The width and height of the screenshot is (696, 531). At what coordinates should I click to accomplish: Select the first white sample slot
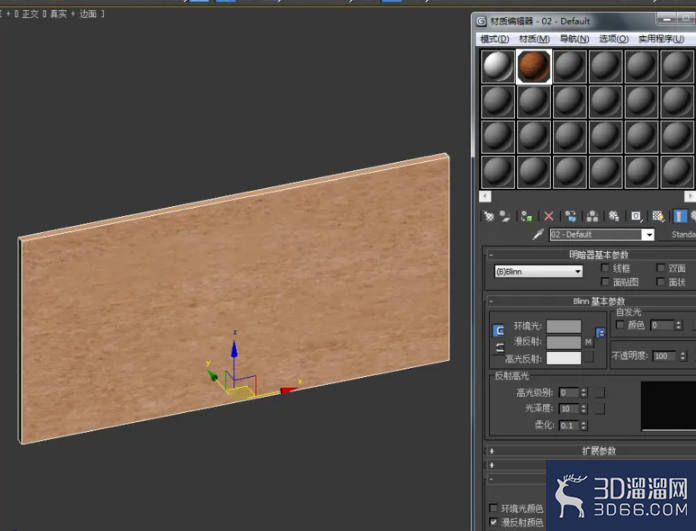point(498,66)
